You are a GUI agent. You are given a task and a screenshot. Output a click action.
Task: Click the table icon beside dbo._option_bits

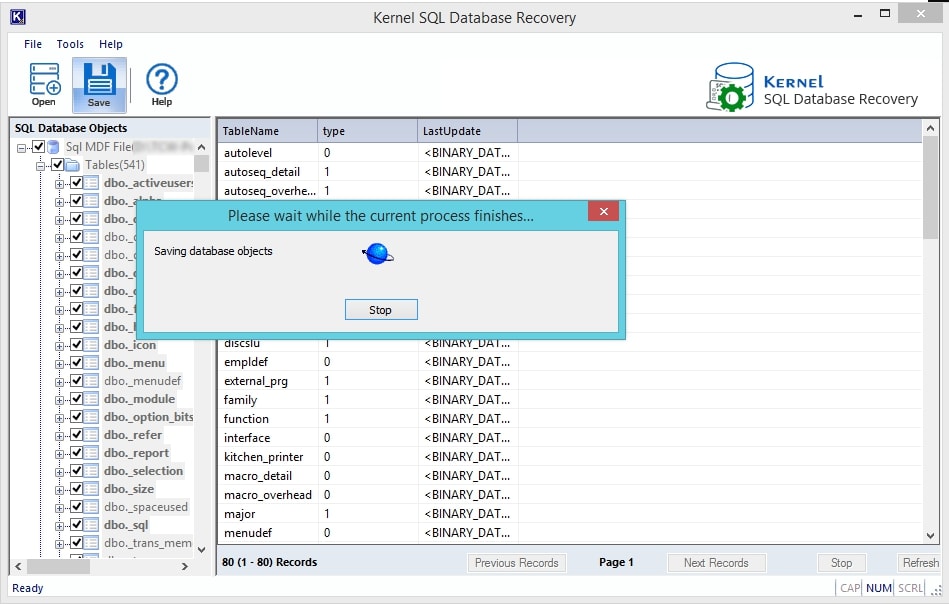click(x=91, y=416)
